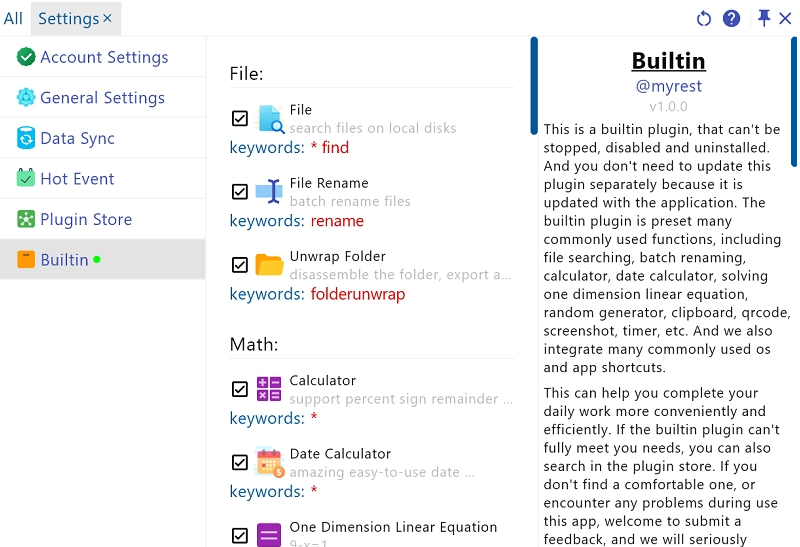The image size is (800, 547).
Task: Click the Date Calculator calendar icon
Action: 269,462
